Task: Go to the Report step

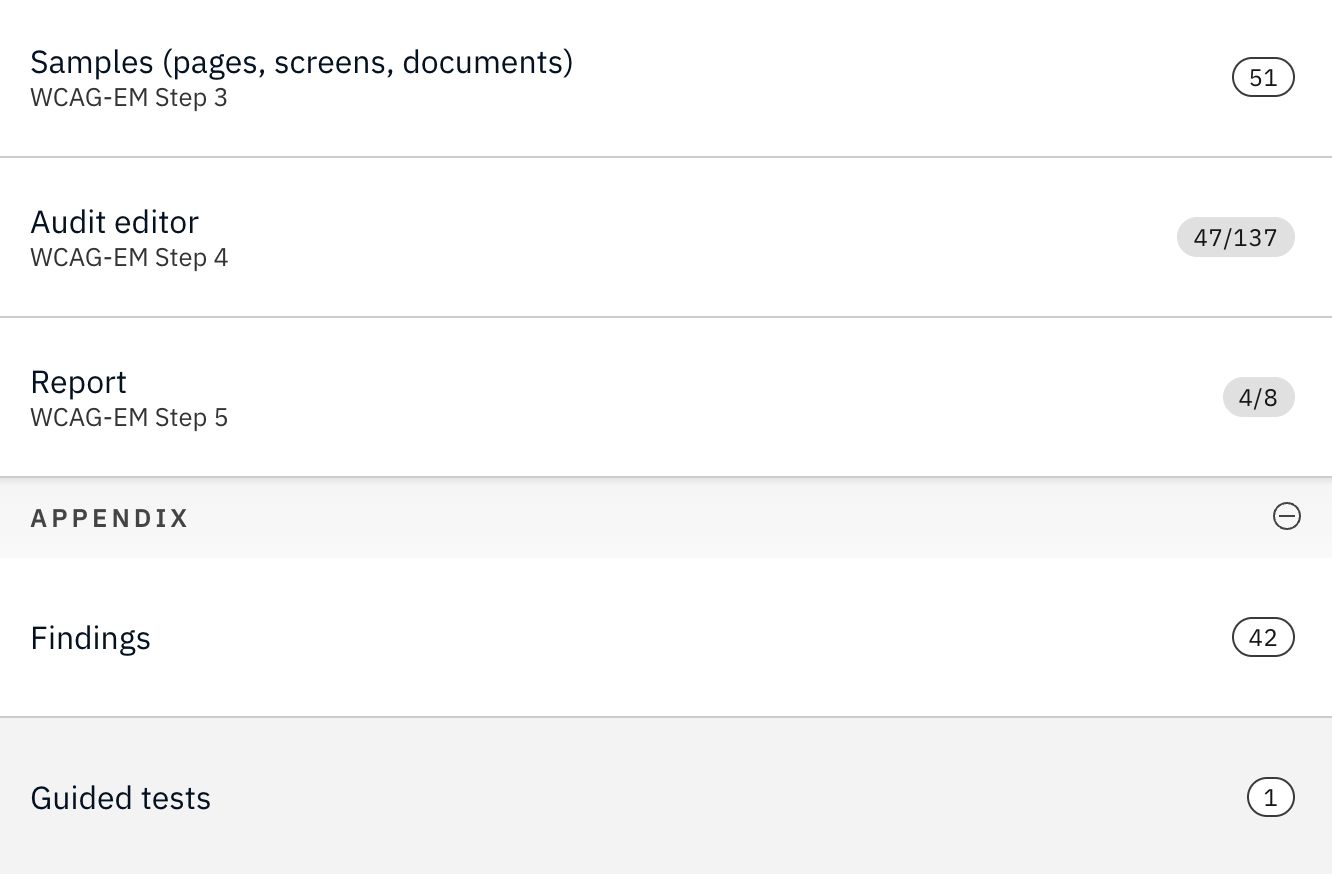Action: [79, 382]
